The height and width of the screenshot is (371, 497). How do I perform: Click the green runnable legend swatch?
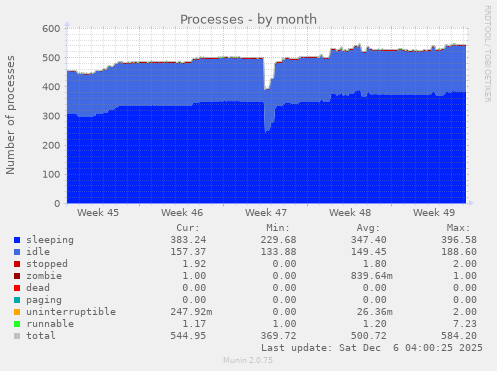click(x=17, y=324)
